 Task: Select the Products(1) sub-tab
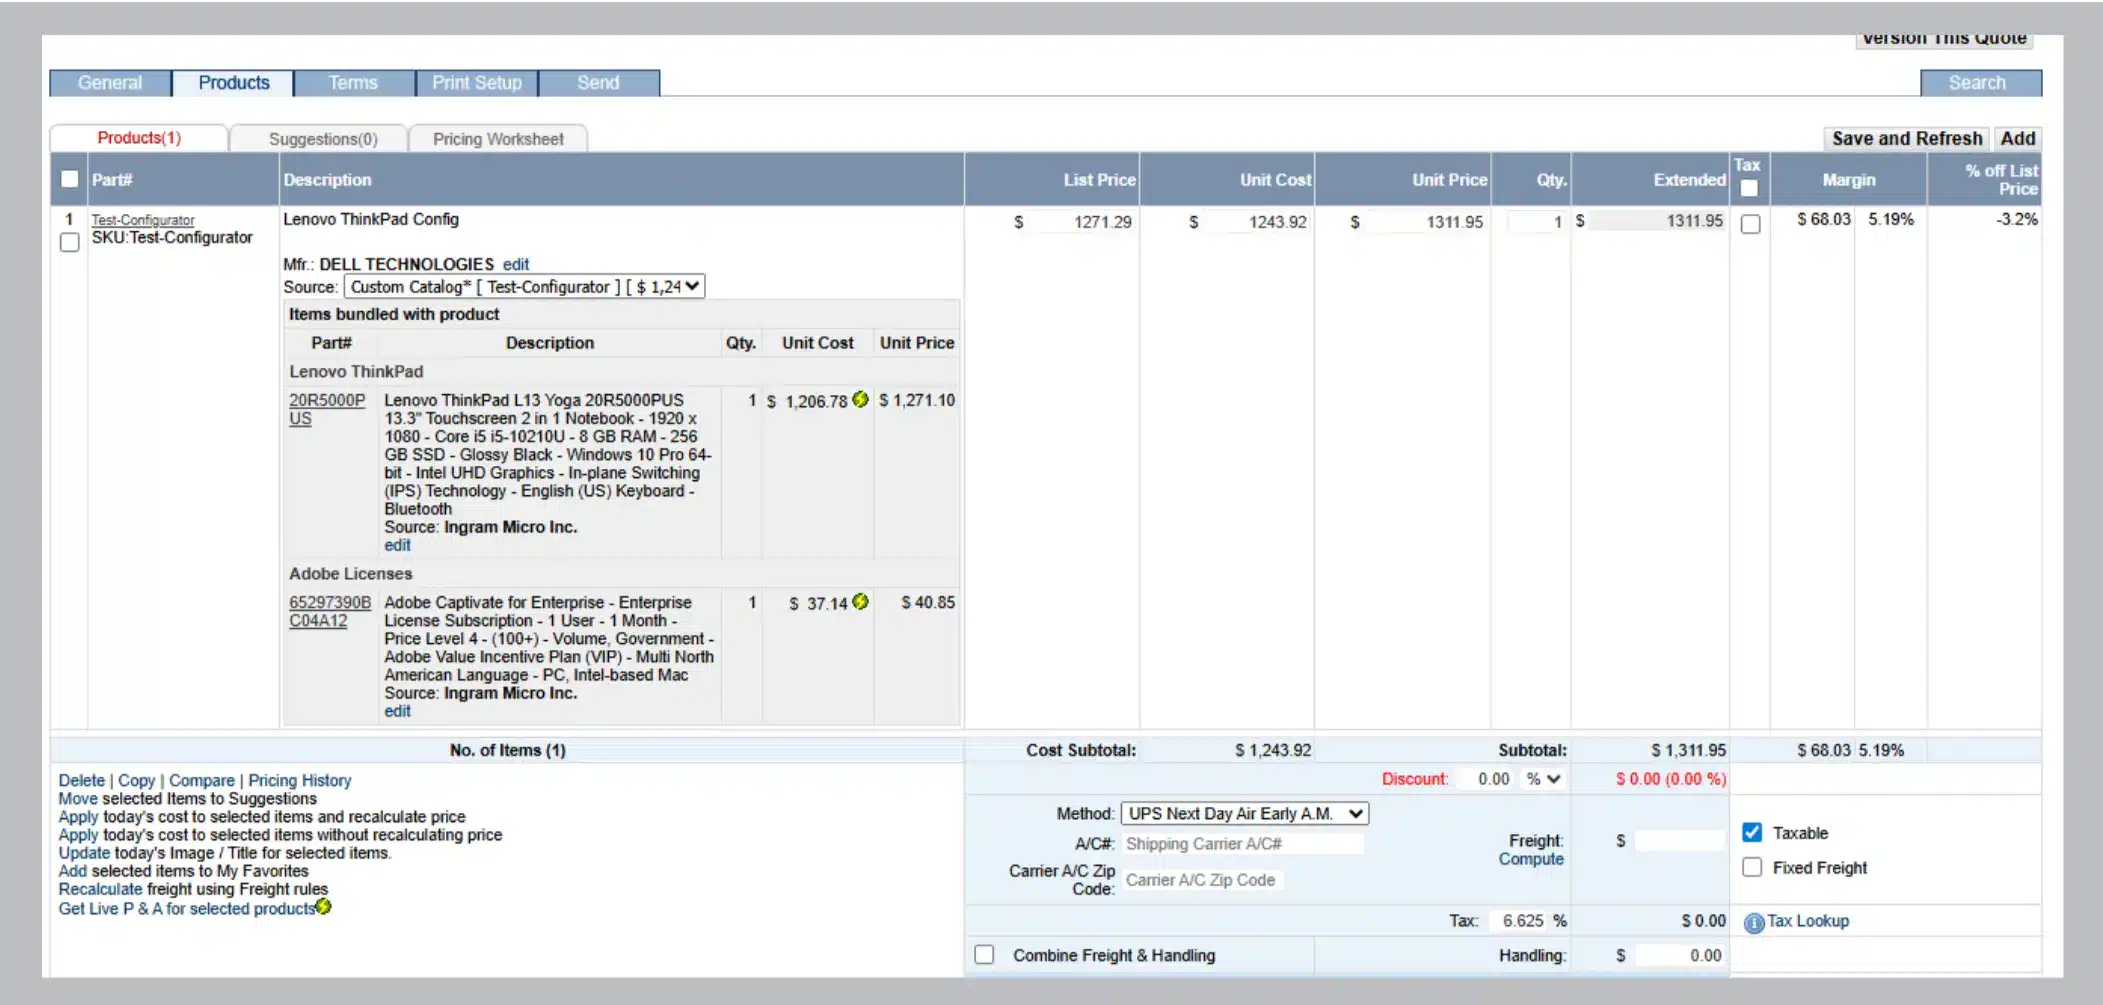coord(139,138)
